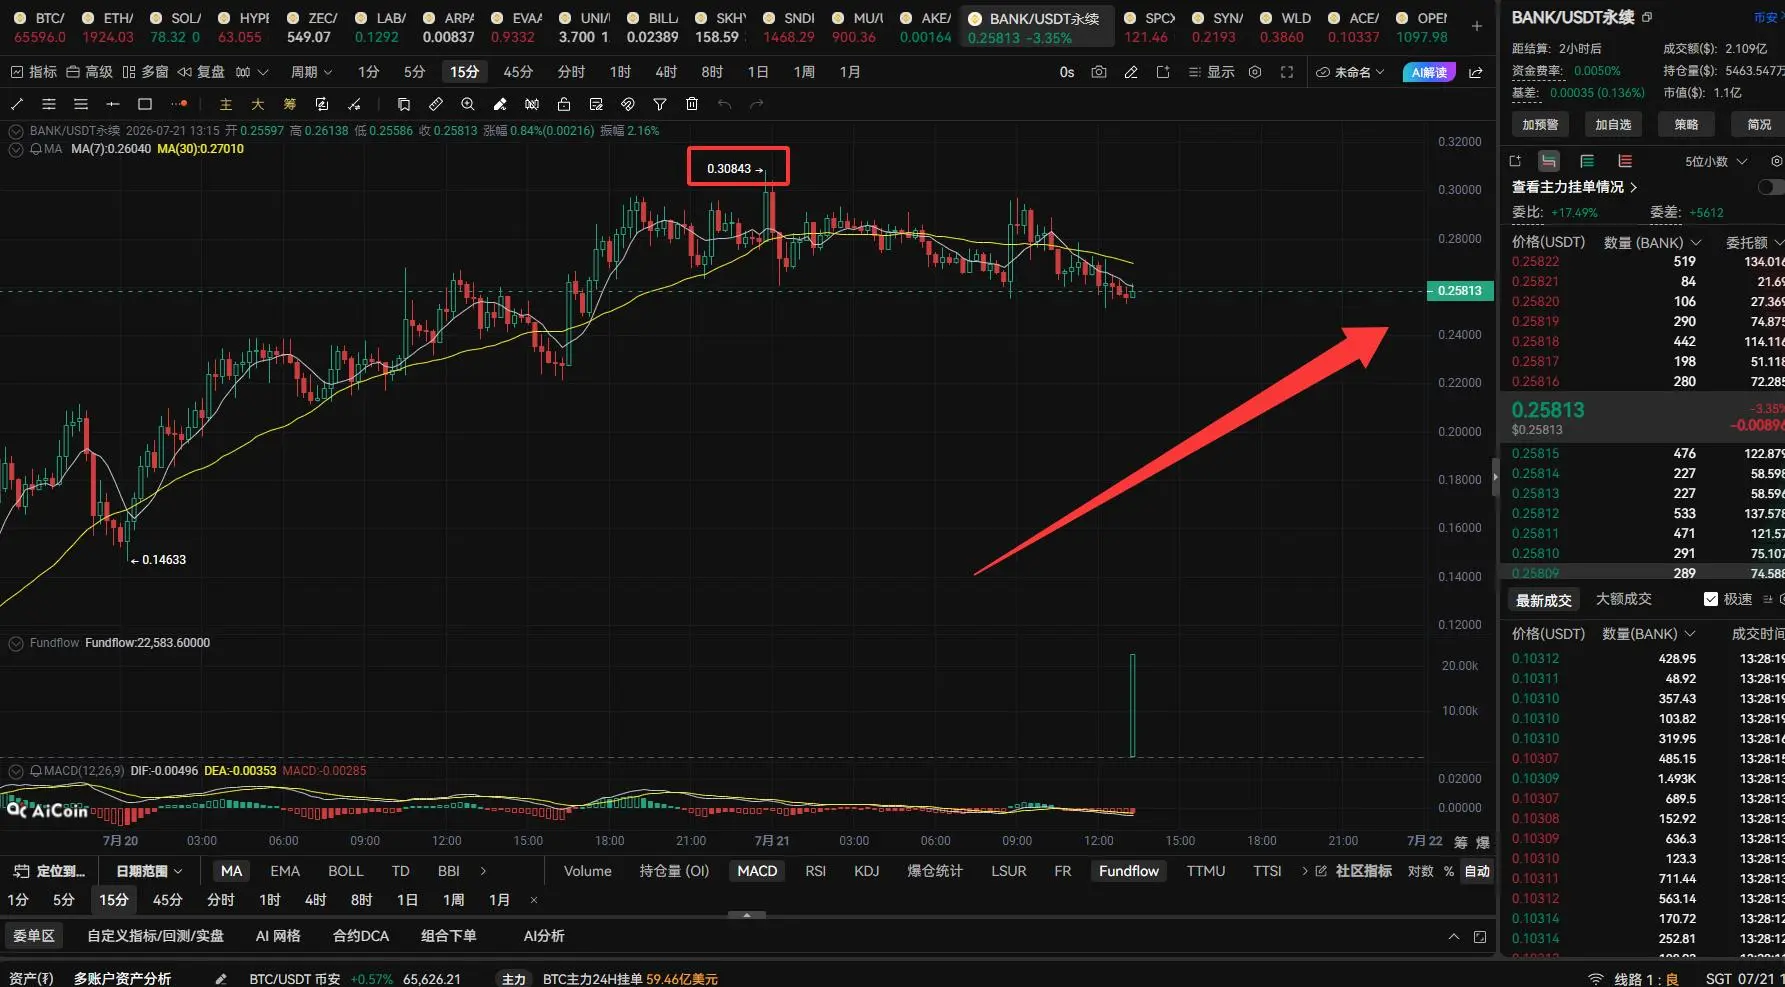Image resolution: width=1785 pixels, height=987 pixels.
Task: Click the redo arrow in drawing toolbar
Action: (756, 104)
